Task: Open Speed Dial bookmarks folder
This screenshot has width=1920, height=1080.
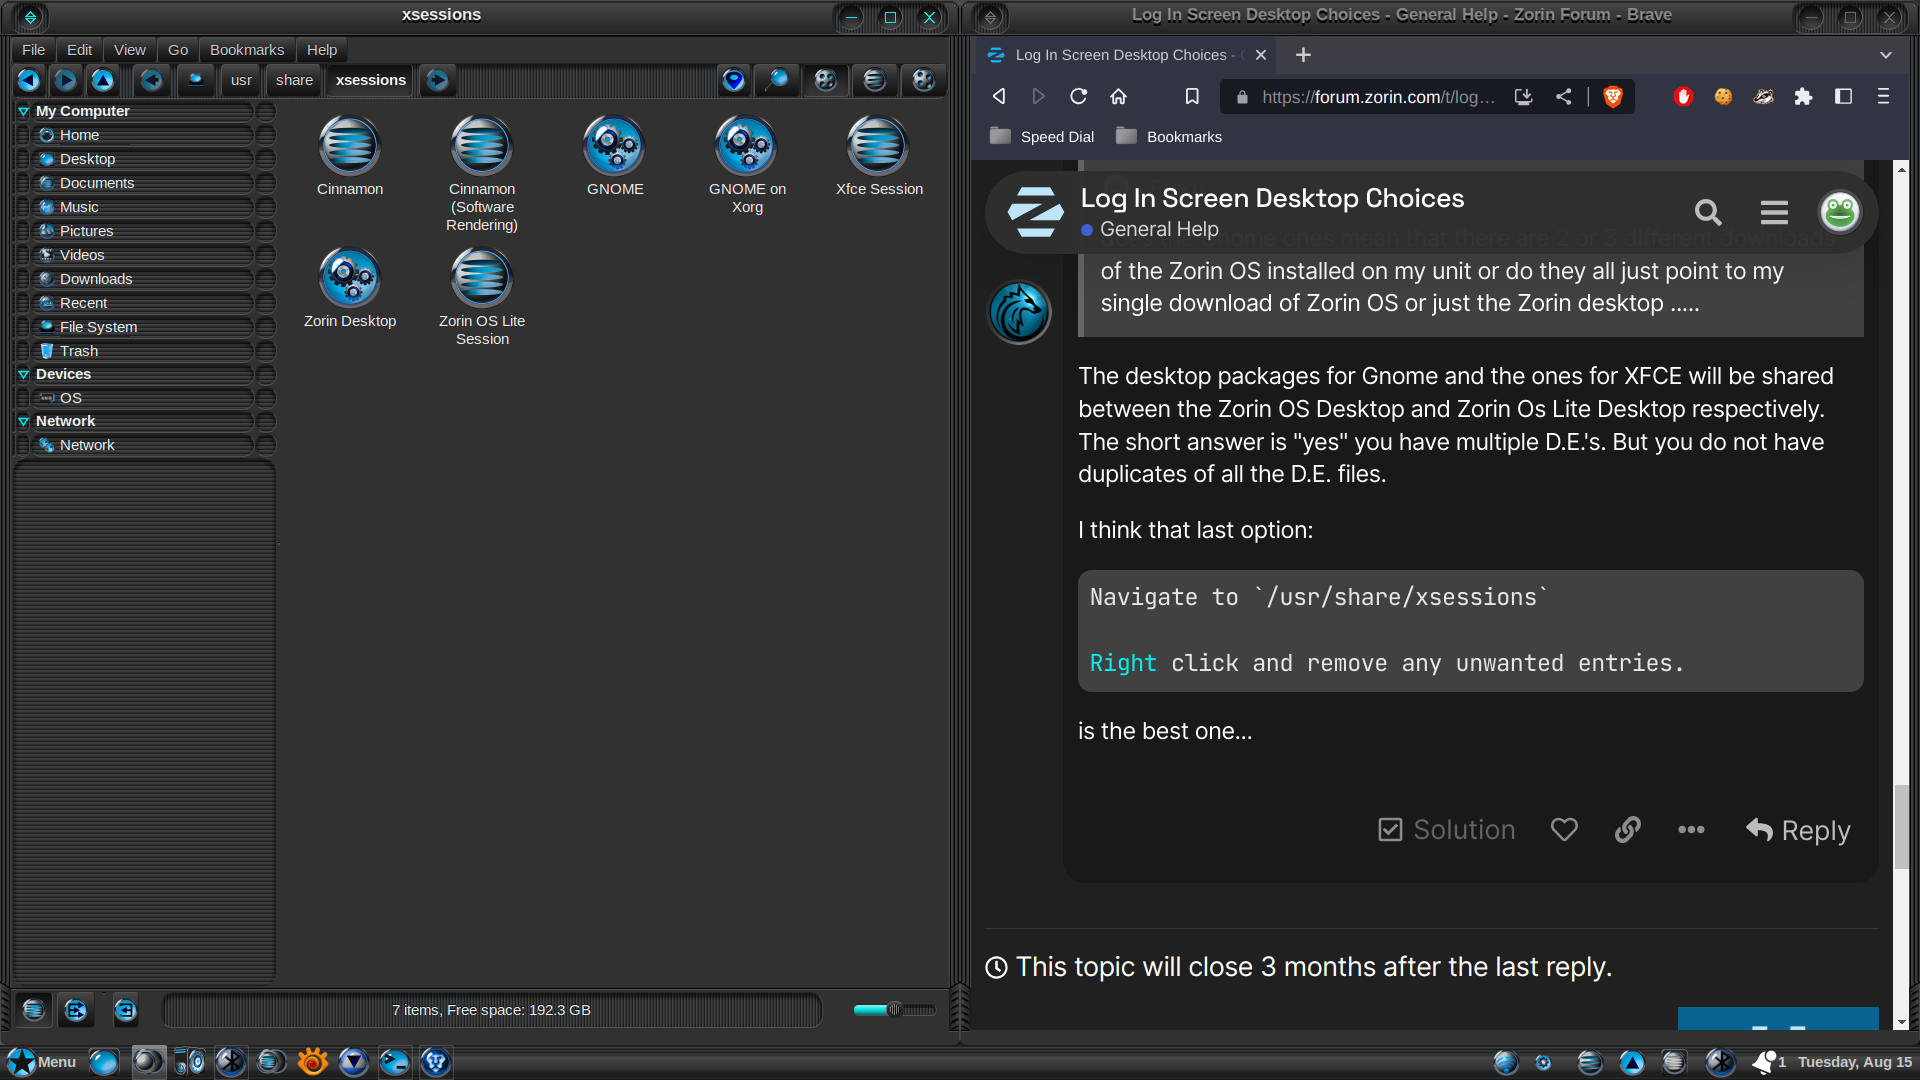Action: coord(1041,137)
